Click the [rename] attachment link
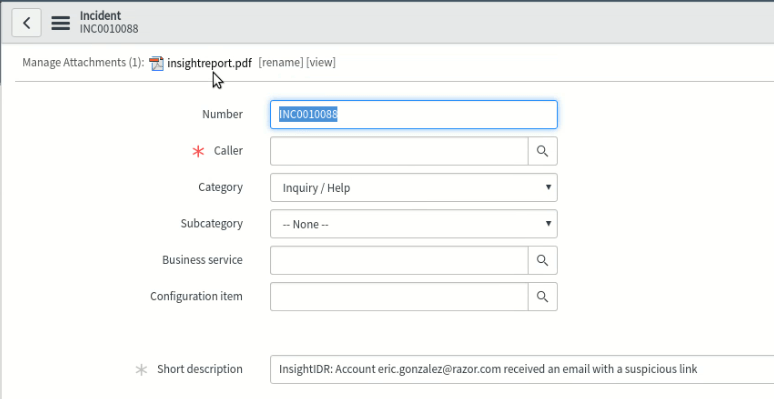774x399 pixels. point(281,63)
